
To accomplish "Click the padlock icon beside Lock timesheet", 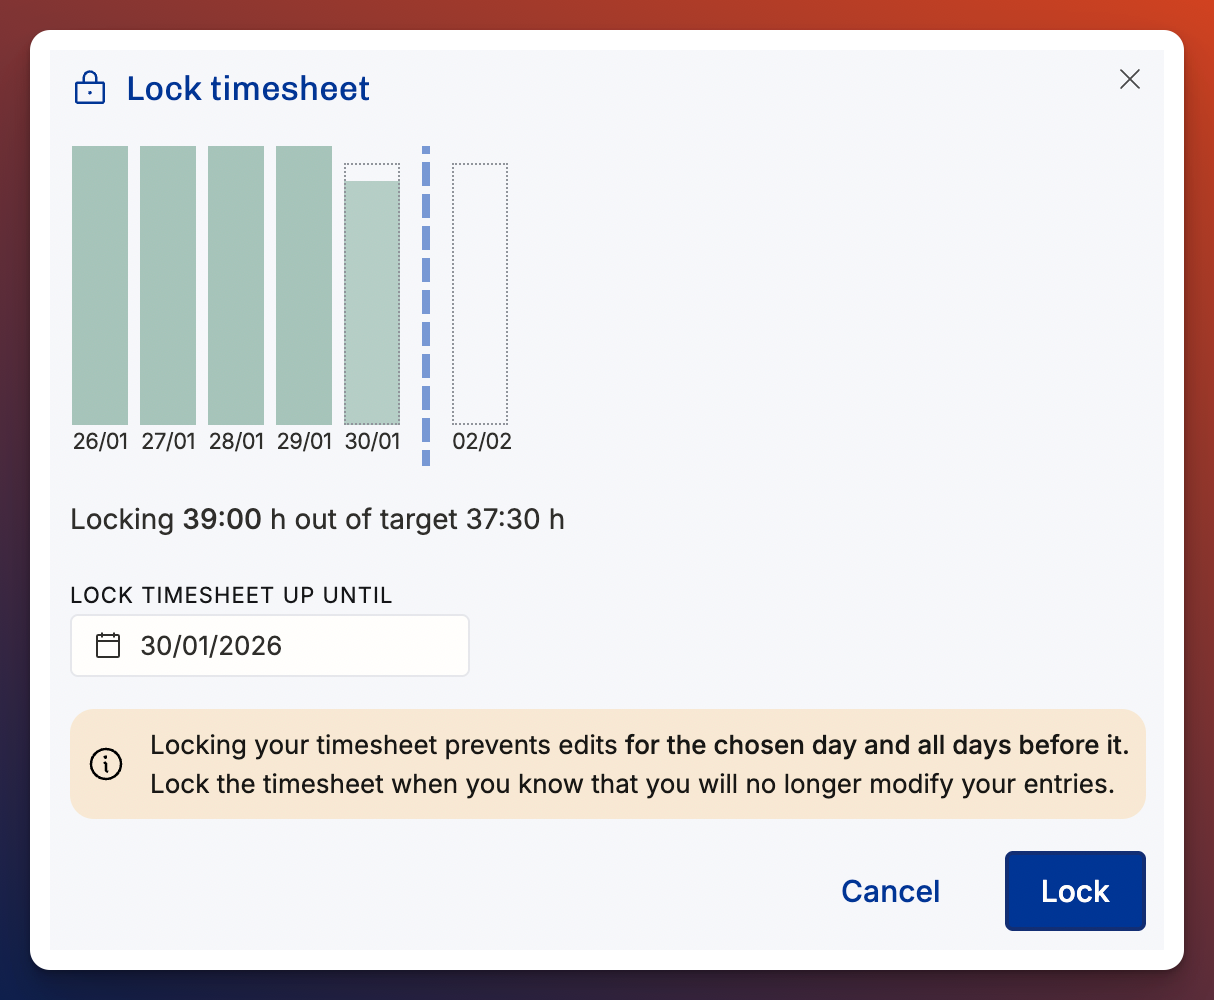I will click(90, 88).
